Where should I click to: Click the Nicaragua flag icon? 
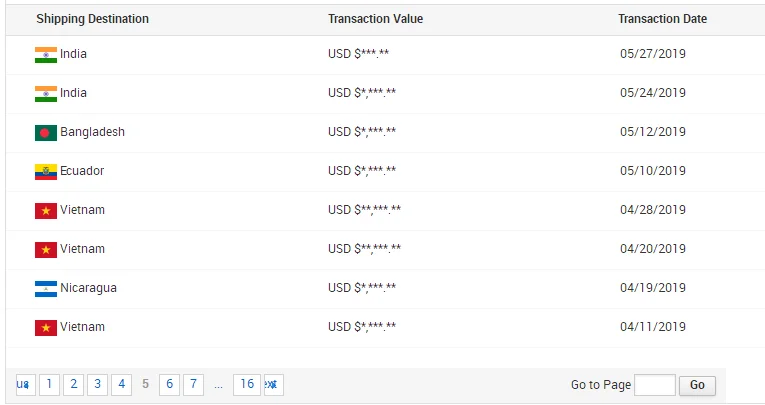[x=45, y=288]
